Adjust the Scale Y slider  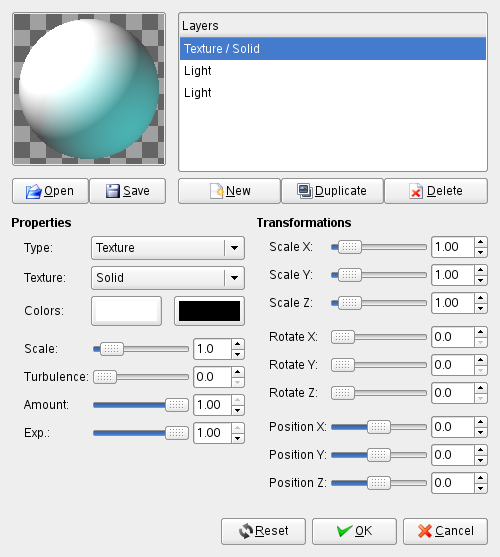[379, 275]
